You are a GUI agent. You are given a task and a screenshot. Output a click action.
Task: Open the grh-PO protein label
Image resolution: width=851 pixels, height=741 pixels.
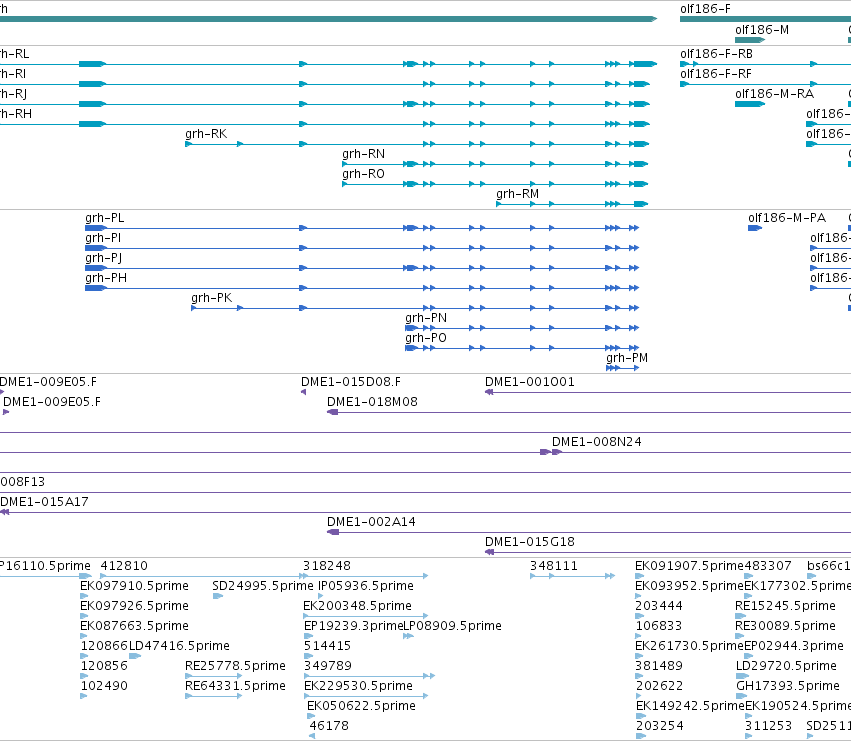(426, 338)
